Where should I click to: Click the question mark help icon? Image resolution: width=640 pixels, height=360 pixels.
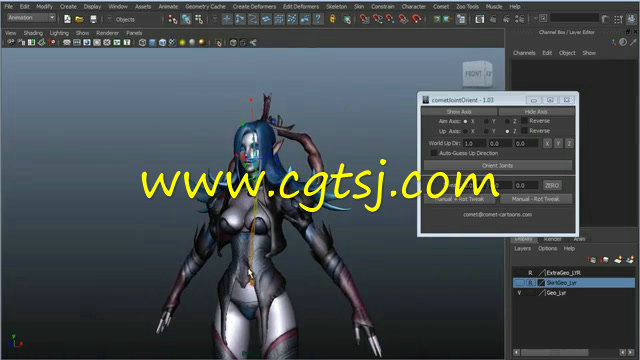(318, 19)
